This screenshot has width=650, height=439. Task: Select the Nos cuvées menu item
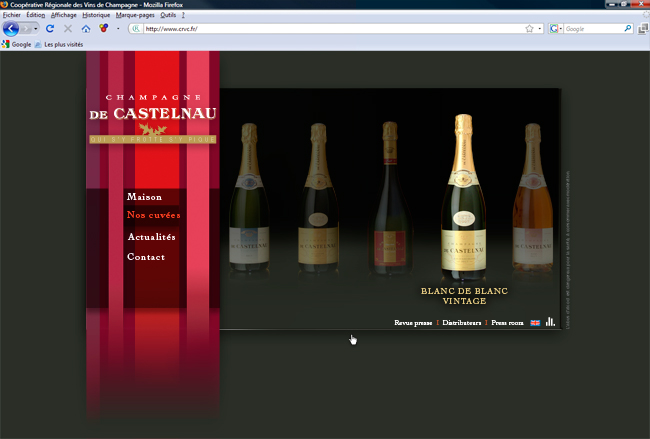coord(153,215)
